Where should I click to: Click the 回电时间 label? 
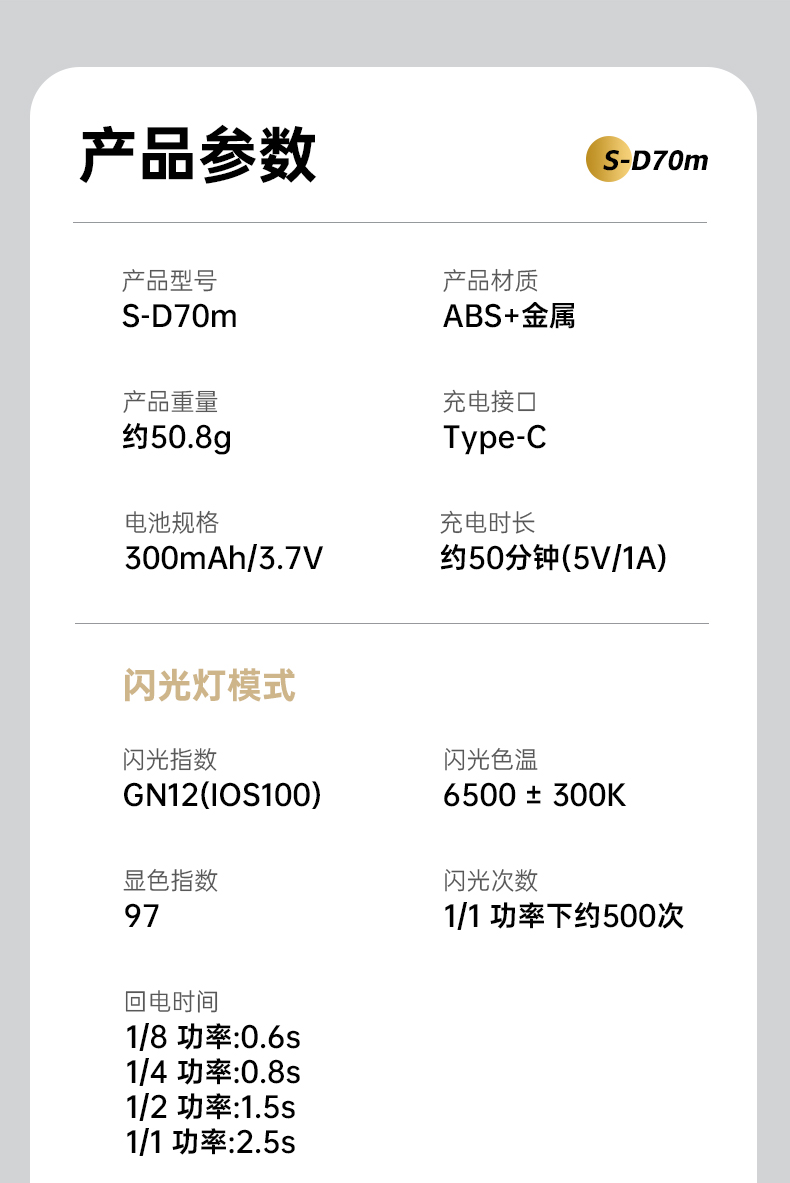tap(171, 1001)
